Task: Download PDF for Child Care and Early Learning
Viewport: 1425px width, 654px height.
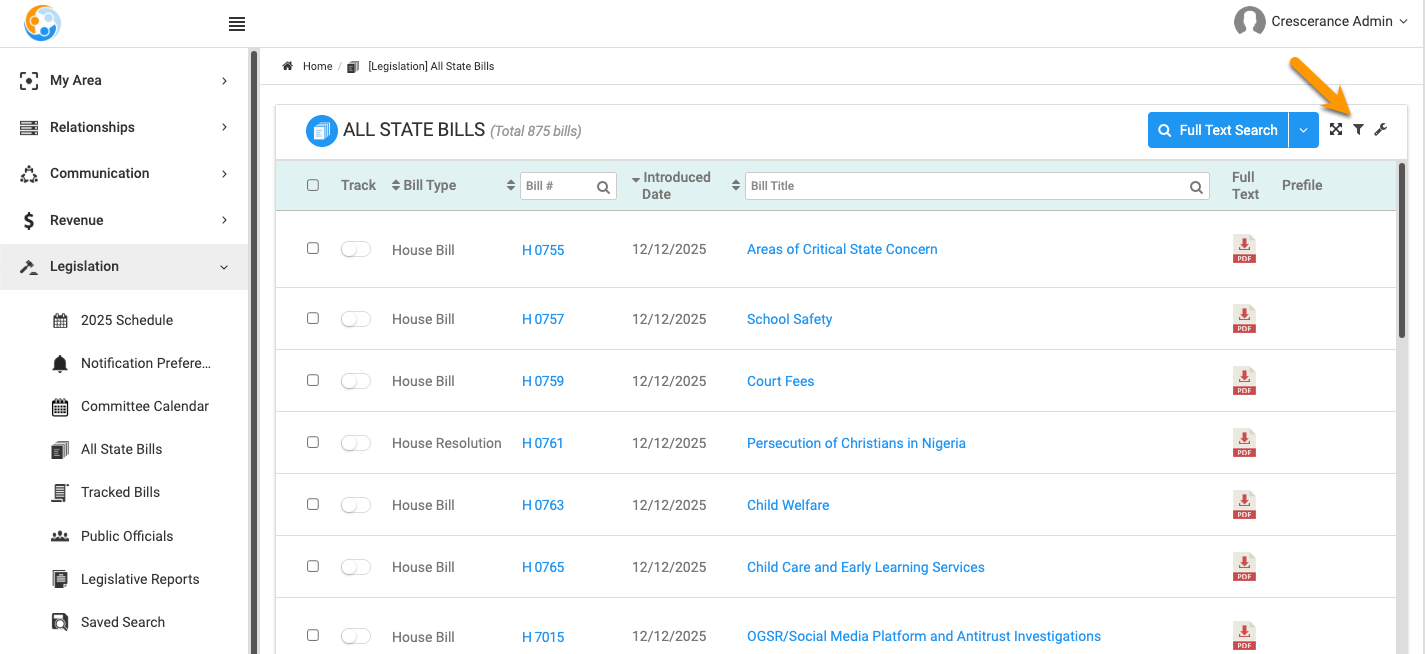Action: pos(1244,567)
